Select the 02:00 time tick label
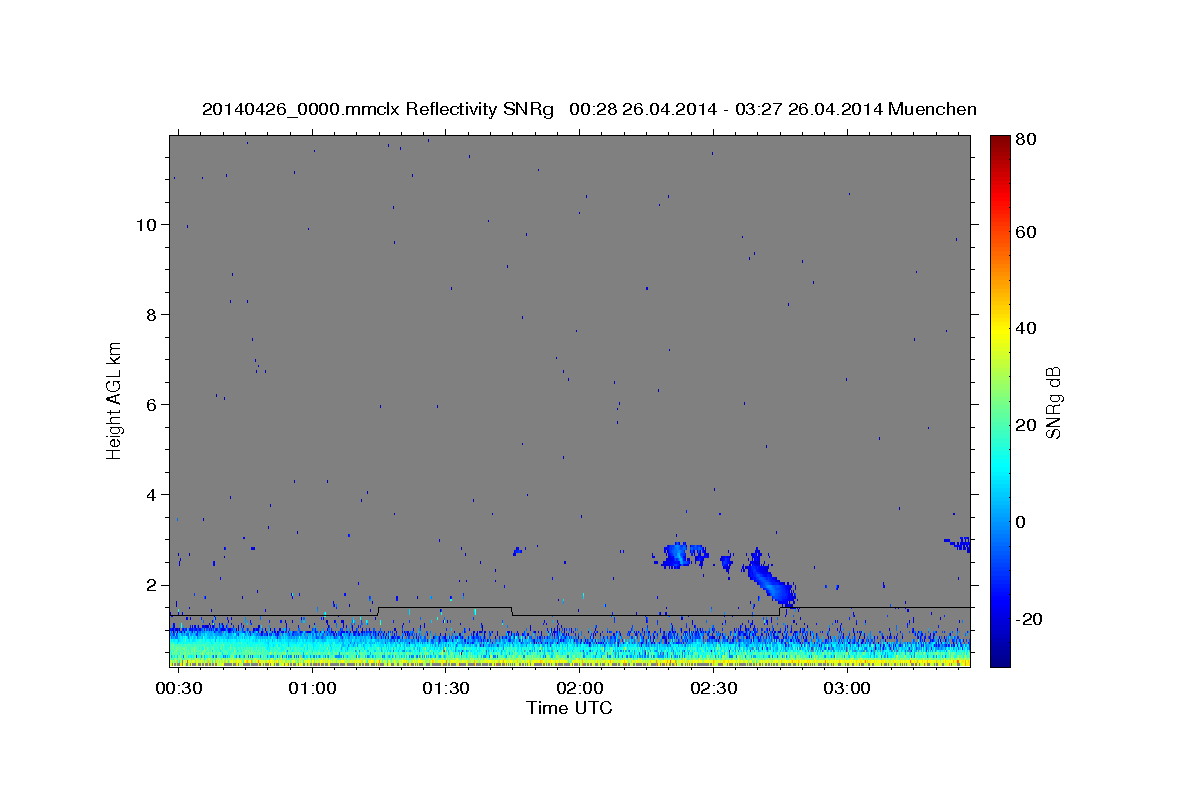The height and width of the screenshot is (800, 1200). 579,689
